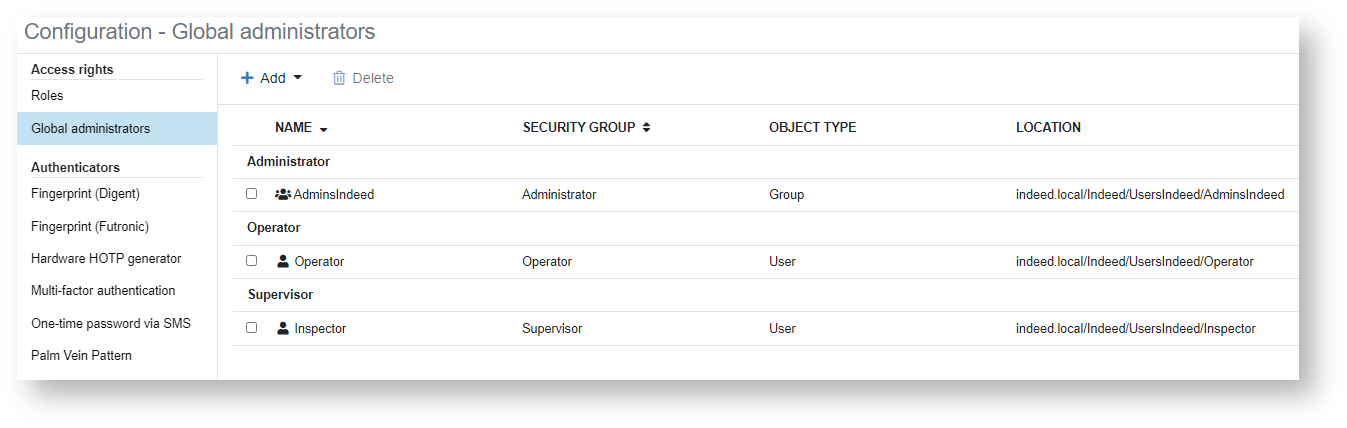The height and width of the screenshot is (428, 1347).
Task: Tick the Operator row checkbox
Action: coord(252,261)
